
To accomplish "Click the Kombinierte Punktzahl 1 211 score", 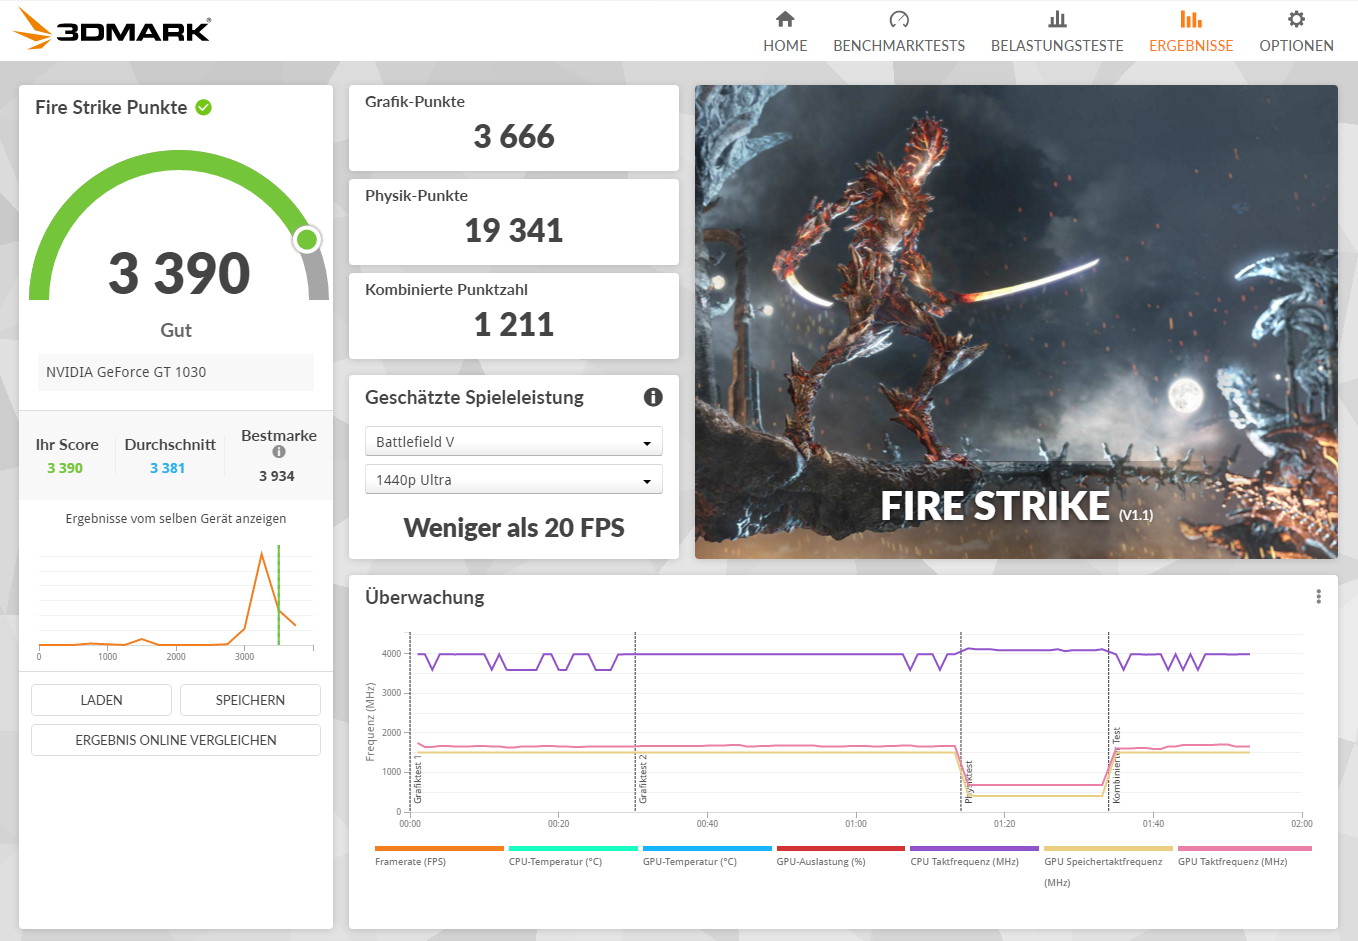I will point(514,325).
